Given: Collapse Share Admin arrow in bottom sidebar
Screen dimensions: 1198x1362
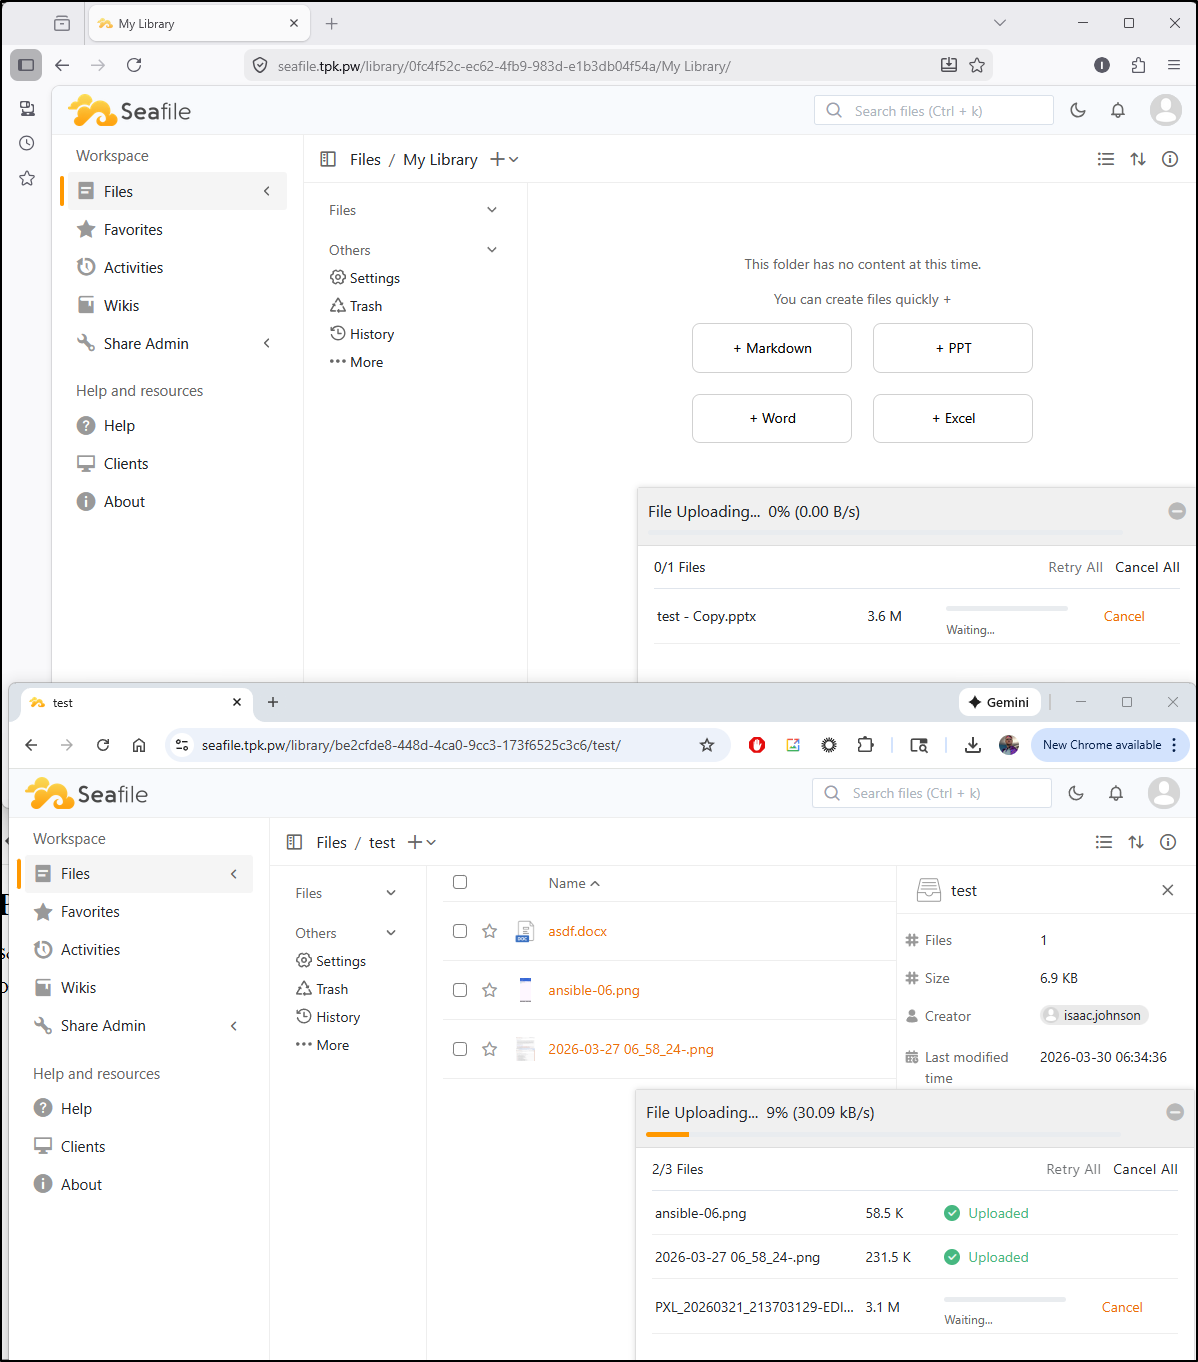Looking at the screenshot, I should 234,1026.
